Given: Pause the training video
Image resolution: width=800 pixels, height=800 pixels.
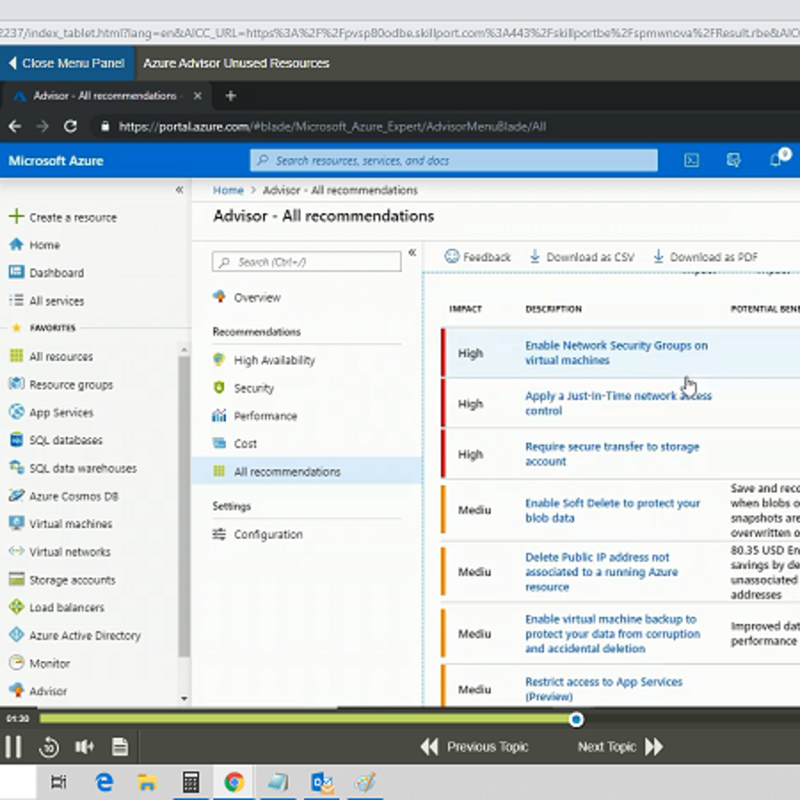Looking at the screenshot, I should coord(13,747).
